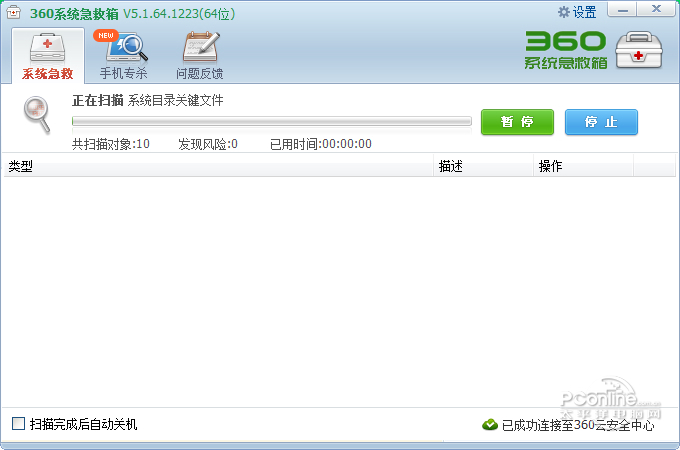Viewport: 680px width, 450px height.
Task: Open the 系统急救 first-aid kit tab icon
Action: point(47,47)
